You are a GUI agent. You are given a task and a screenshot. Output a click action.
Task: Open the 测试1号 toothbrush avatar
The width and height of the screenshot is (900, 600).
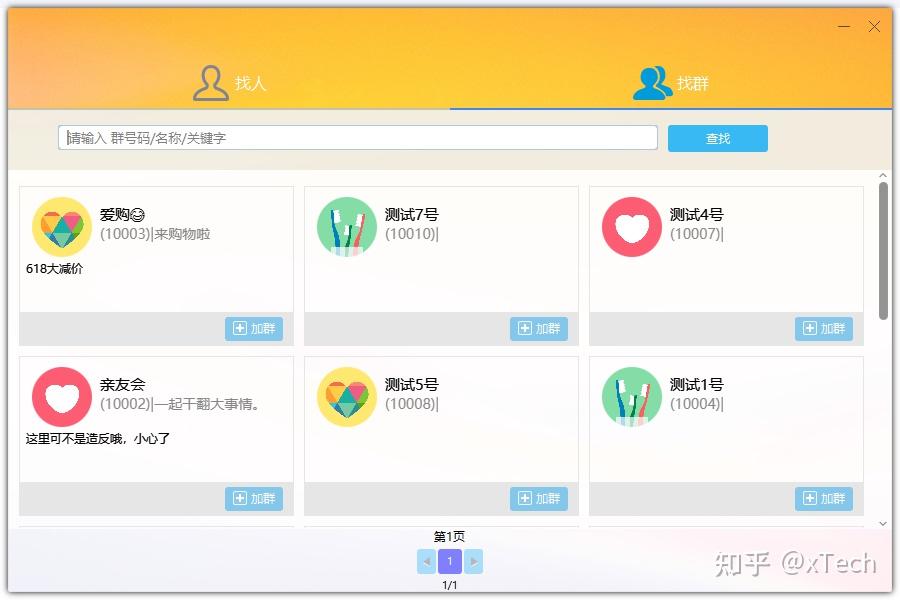632,397
